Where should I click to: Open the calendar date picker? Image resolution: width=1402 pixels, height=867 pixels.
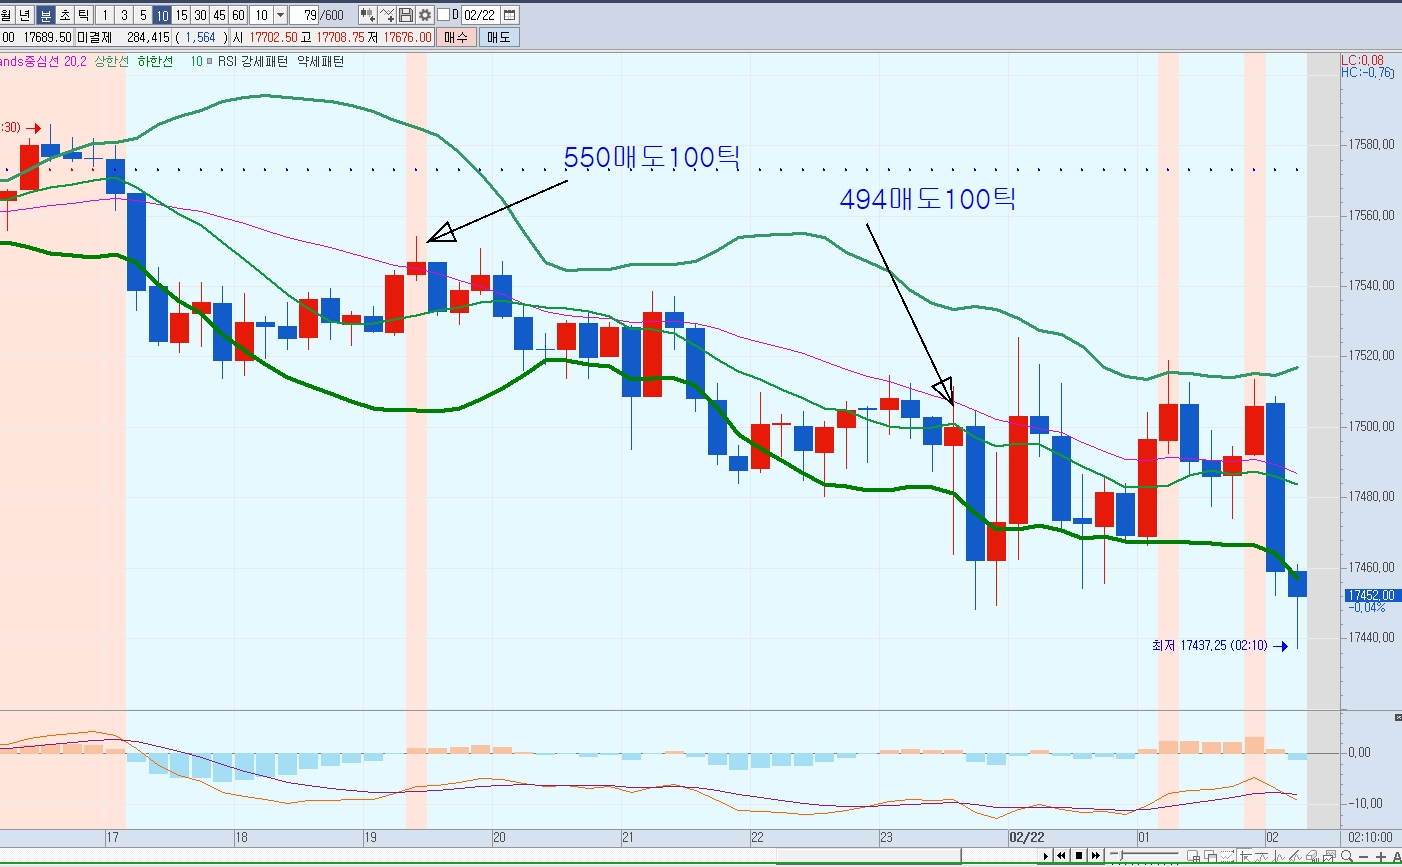click(x=509, y=15)
